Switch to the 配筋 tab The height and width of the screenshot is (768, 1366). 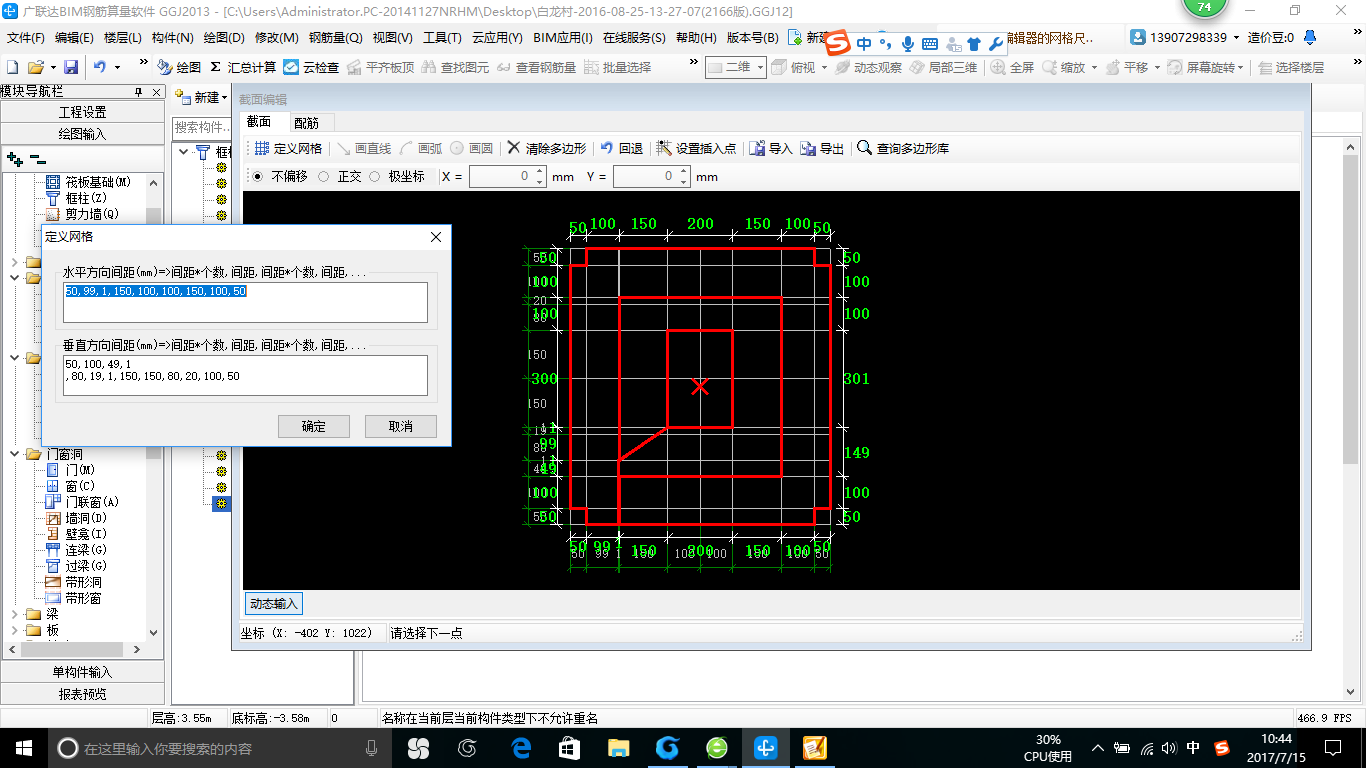click(306, 122)
